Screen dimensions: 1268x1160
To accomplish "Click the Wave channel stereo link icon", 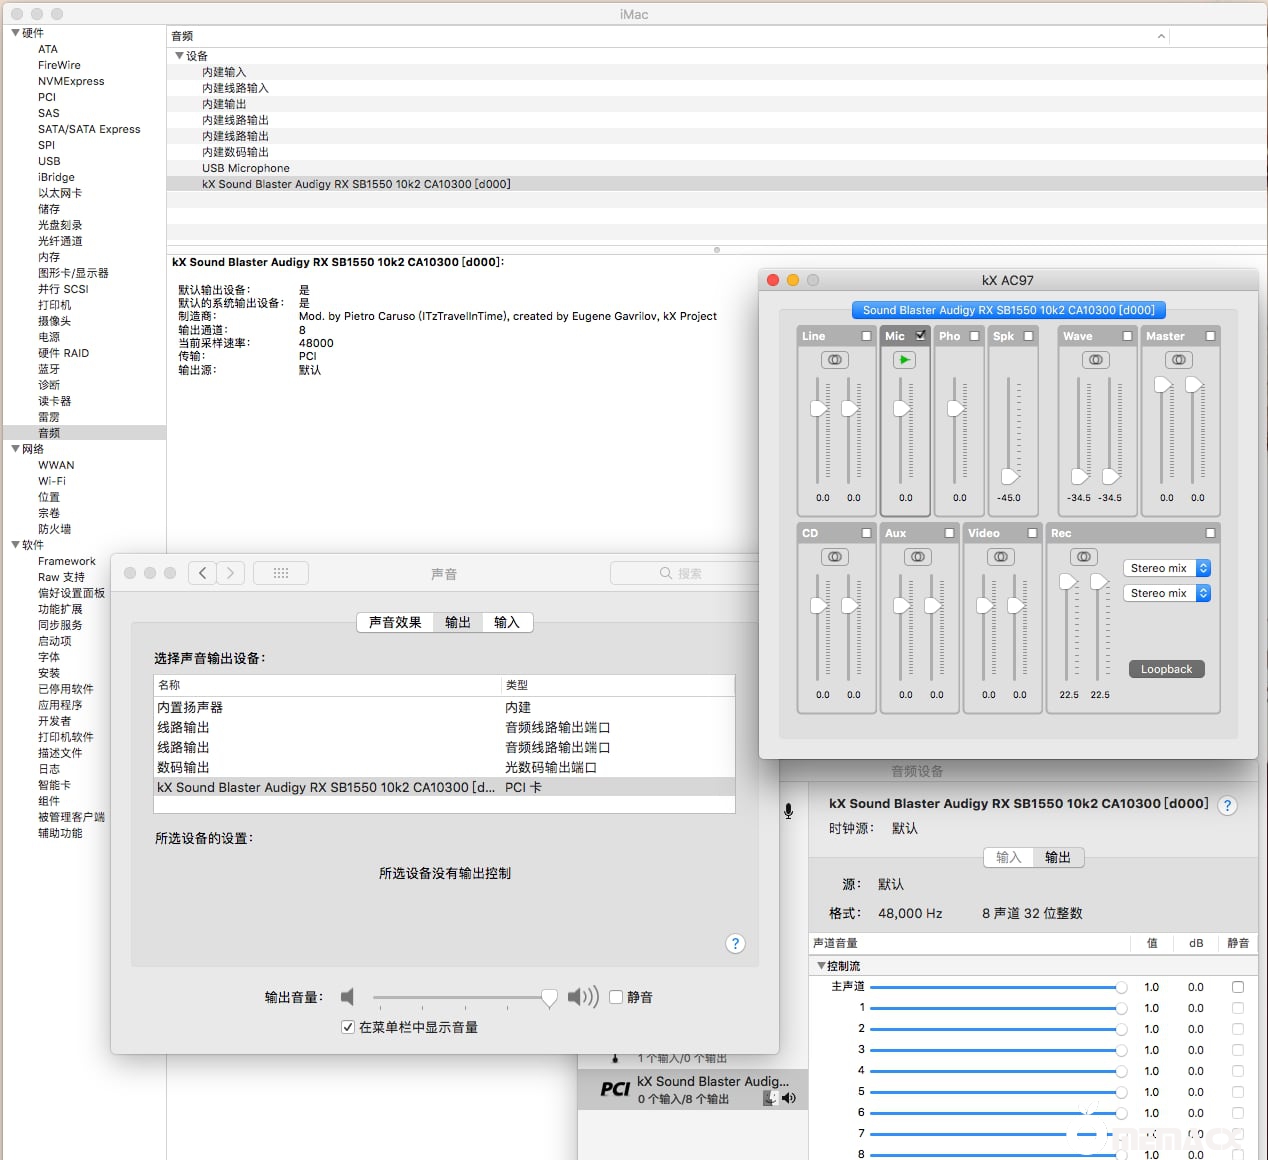I will tap(1096, 360).
